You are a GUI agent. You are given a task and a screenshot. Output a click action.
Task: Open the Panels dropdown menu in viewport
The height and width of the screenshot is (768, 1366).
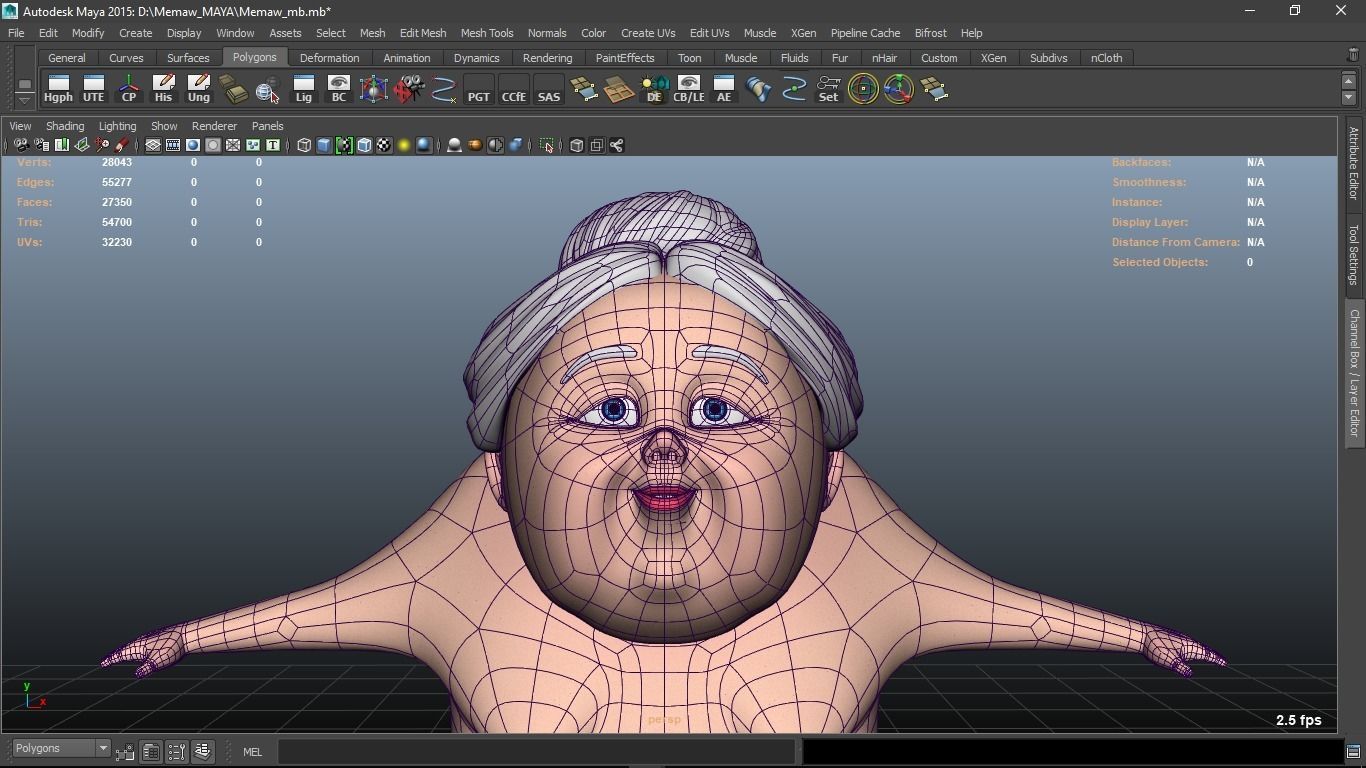pos(267,126)
